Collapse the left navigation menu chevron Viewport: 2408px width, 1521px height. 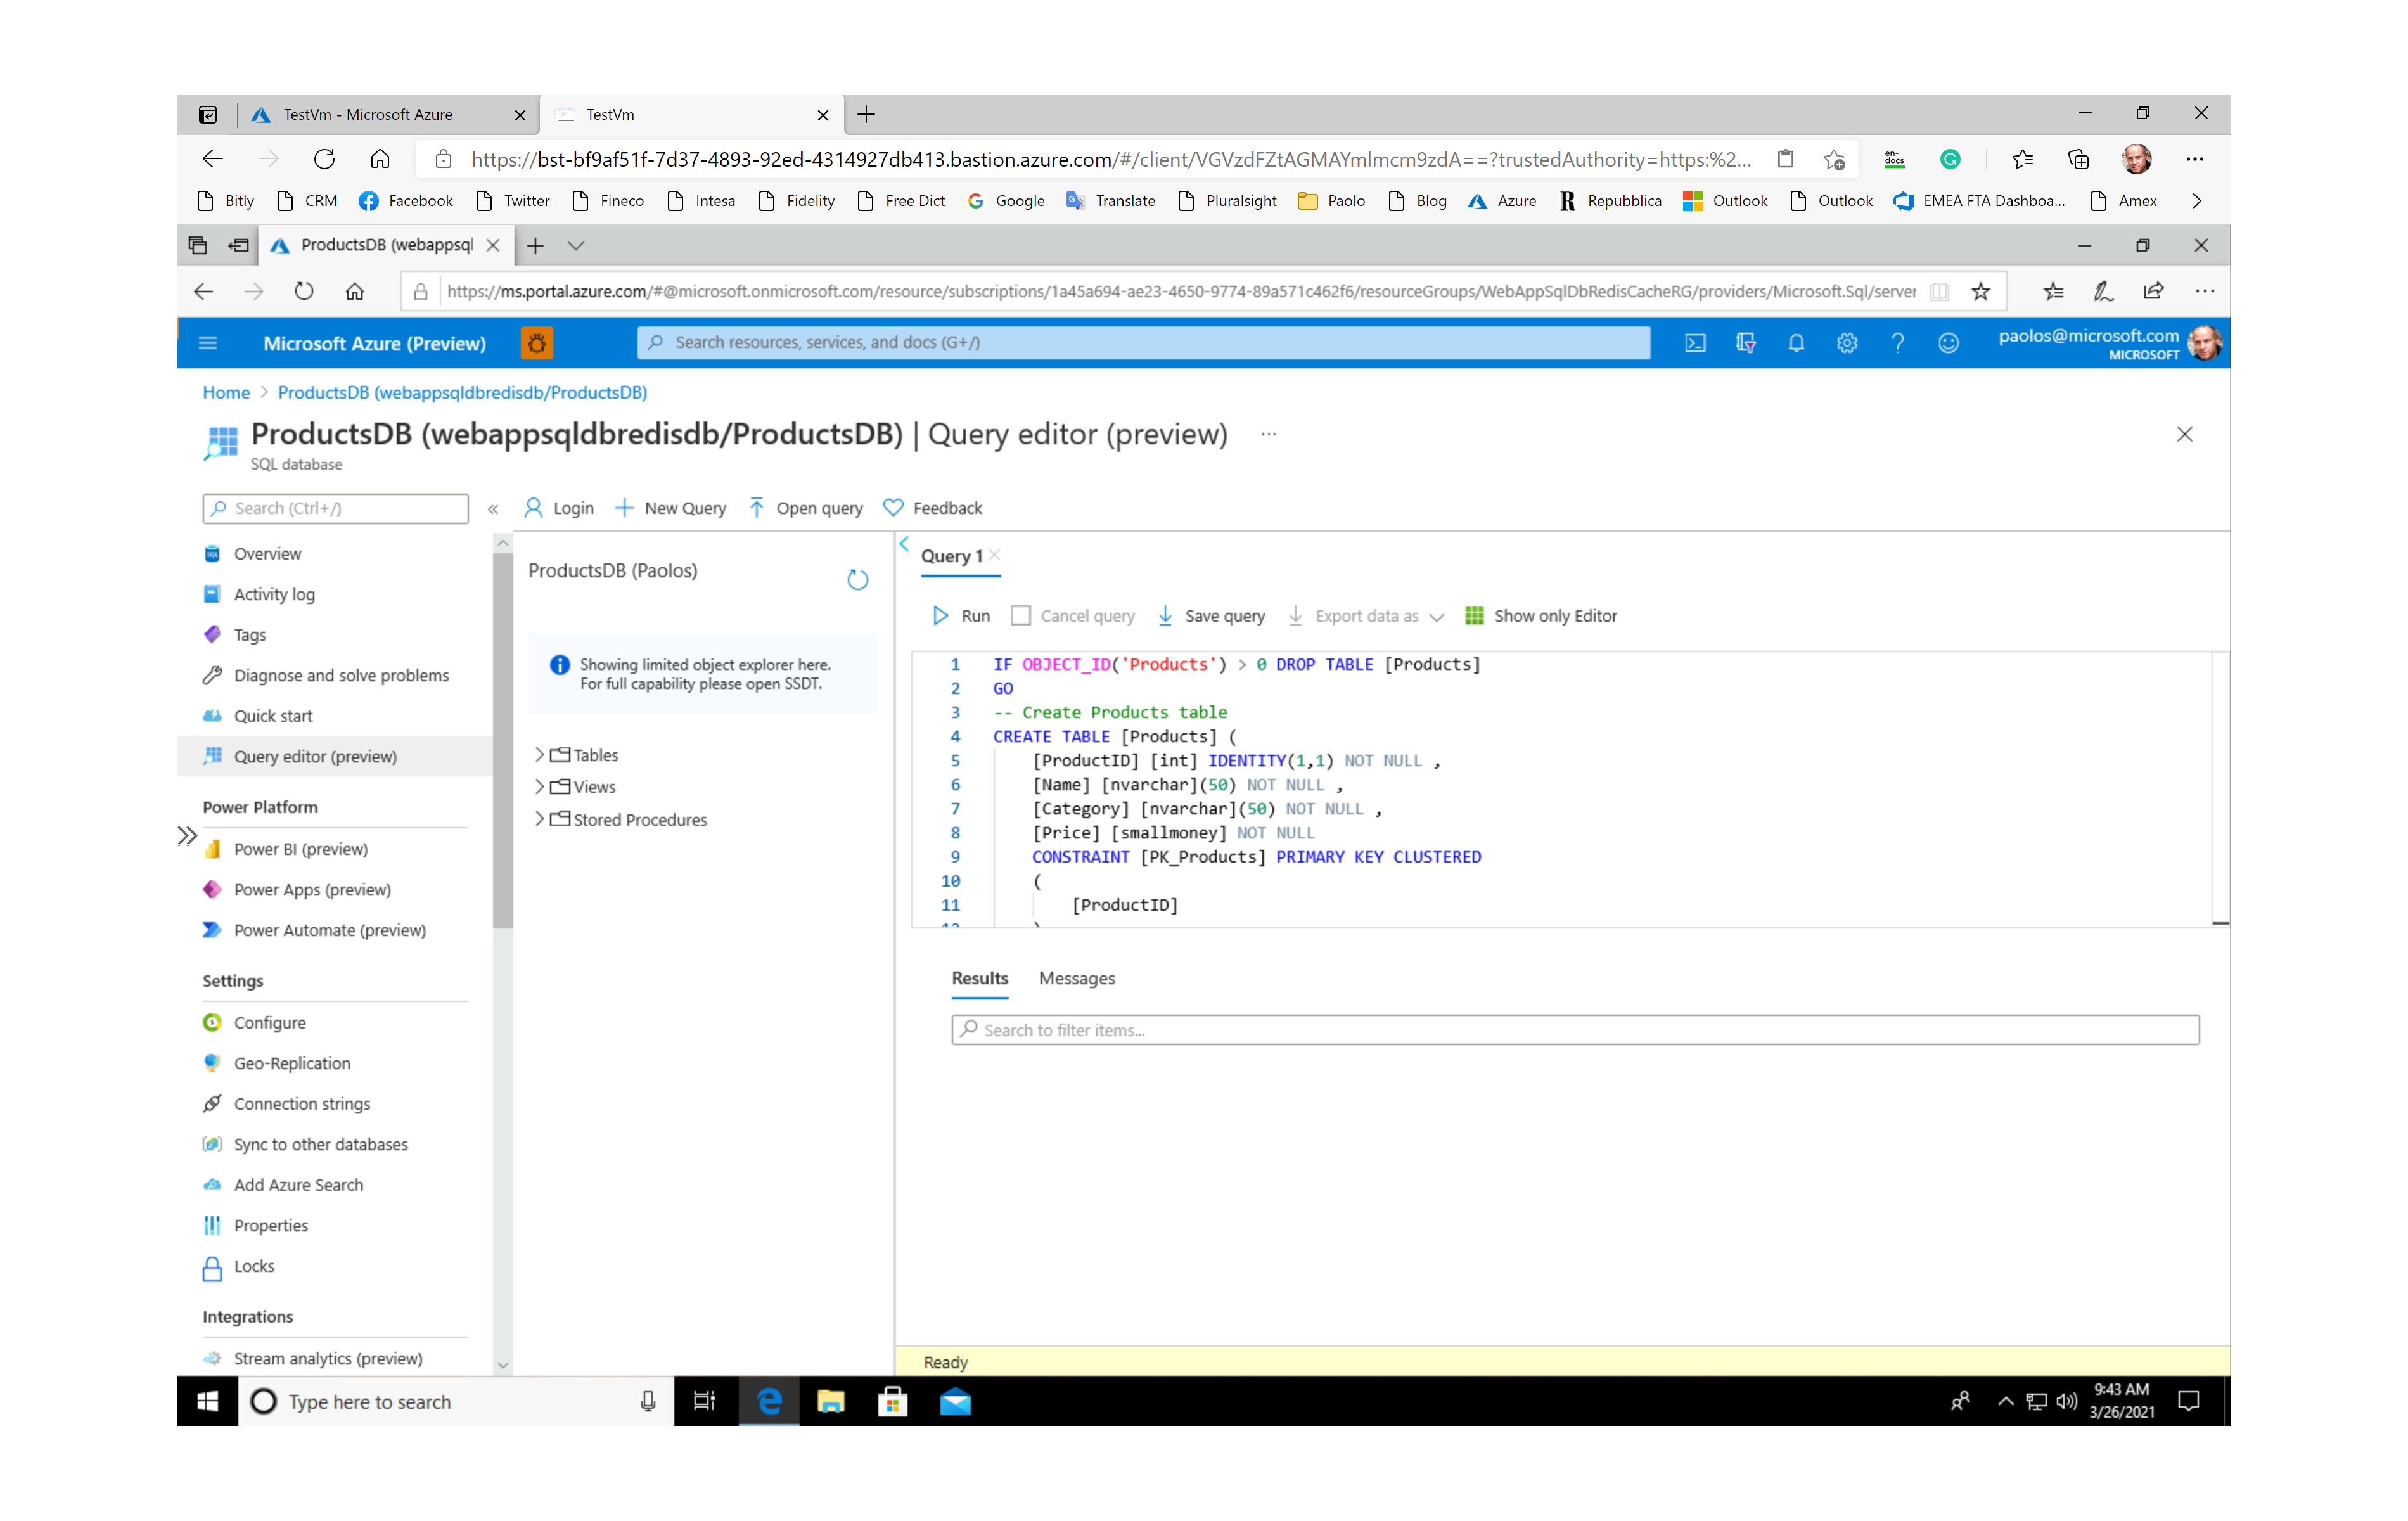(493, 509)
